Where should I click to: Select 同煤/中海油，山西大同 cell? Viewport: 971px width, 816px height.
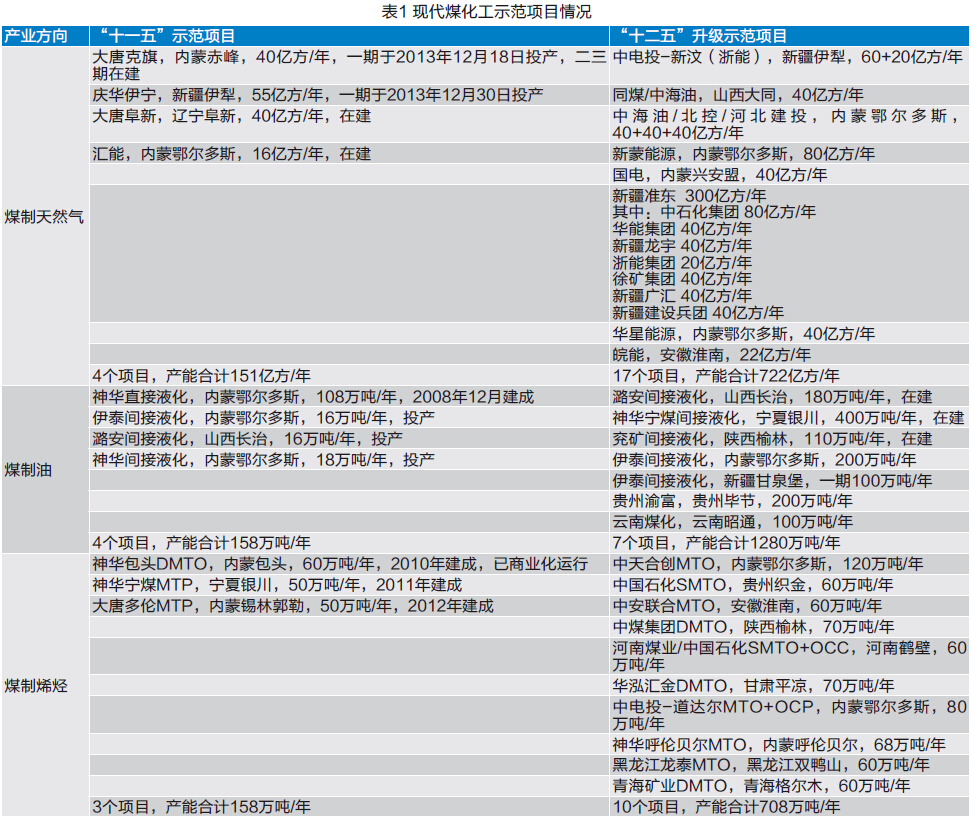click(x=789, y=95)
